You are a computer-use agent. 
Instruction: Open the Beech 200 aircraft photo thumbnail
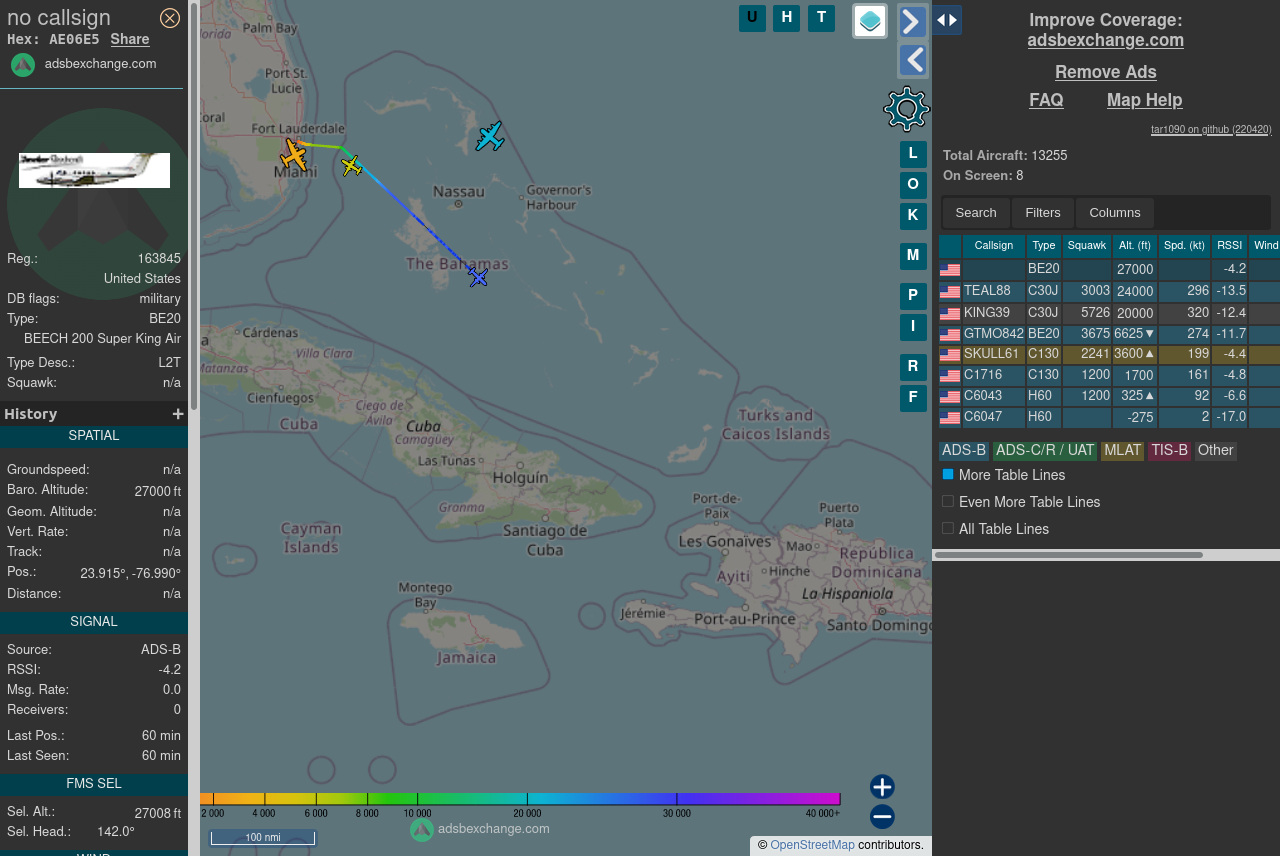click(95, 170)
